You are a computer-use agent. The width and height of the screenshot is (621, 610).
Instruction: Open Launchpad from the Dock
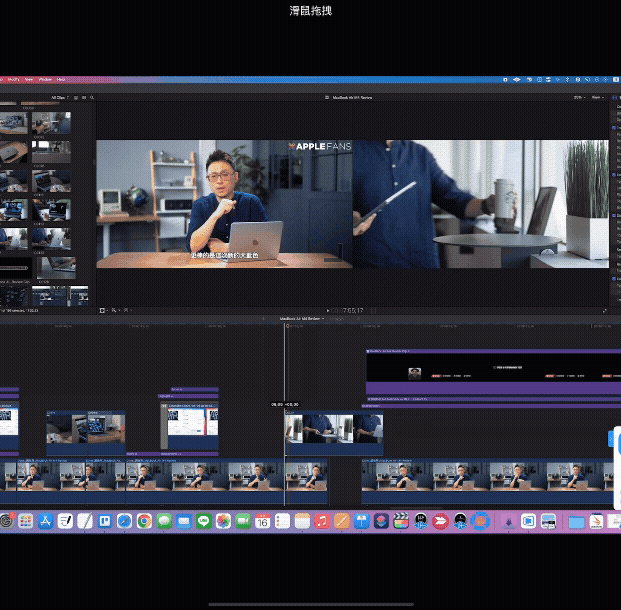click(x=25, y=521)
